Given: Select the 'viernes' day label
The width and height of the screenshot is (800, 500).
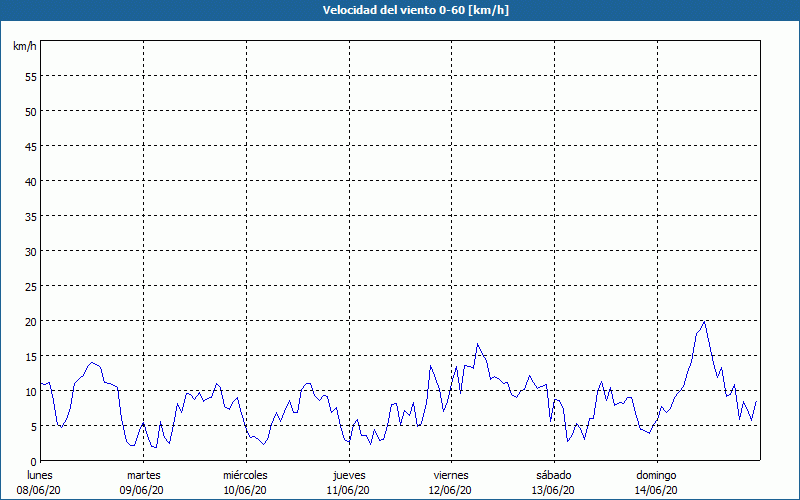Looking at the screenshot, I should click(451, 475).
